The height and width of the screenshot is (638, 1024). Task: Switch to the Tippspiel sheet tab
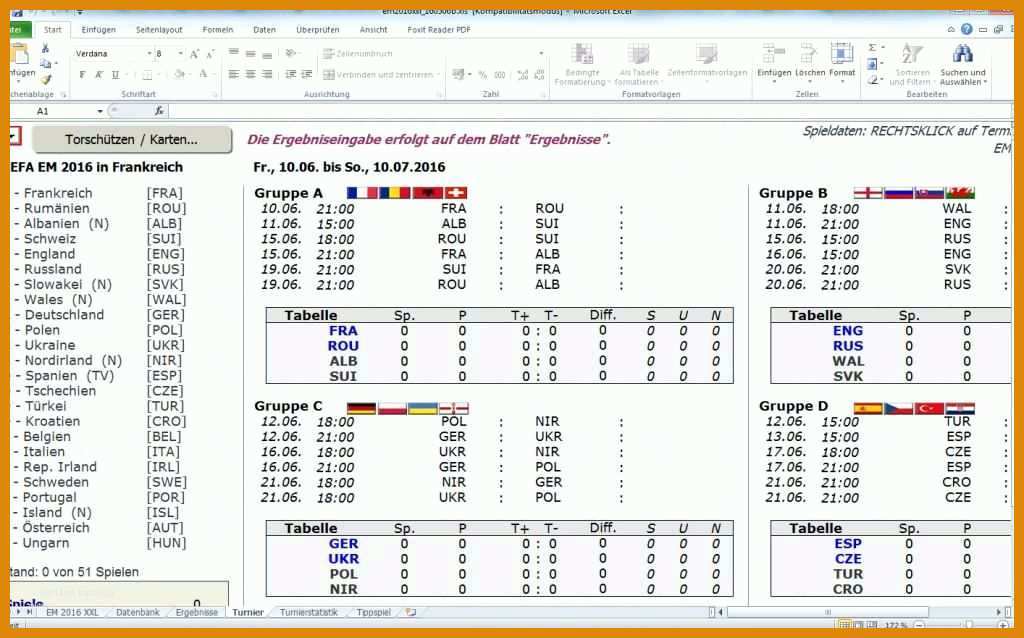click(x=374, y=613)
